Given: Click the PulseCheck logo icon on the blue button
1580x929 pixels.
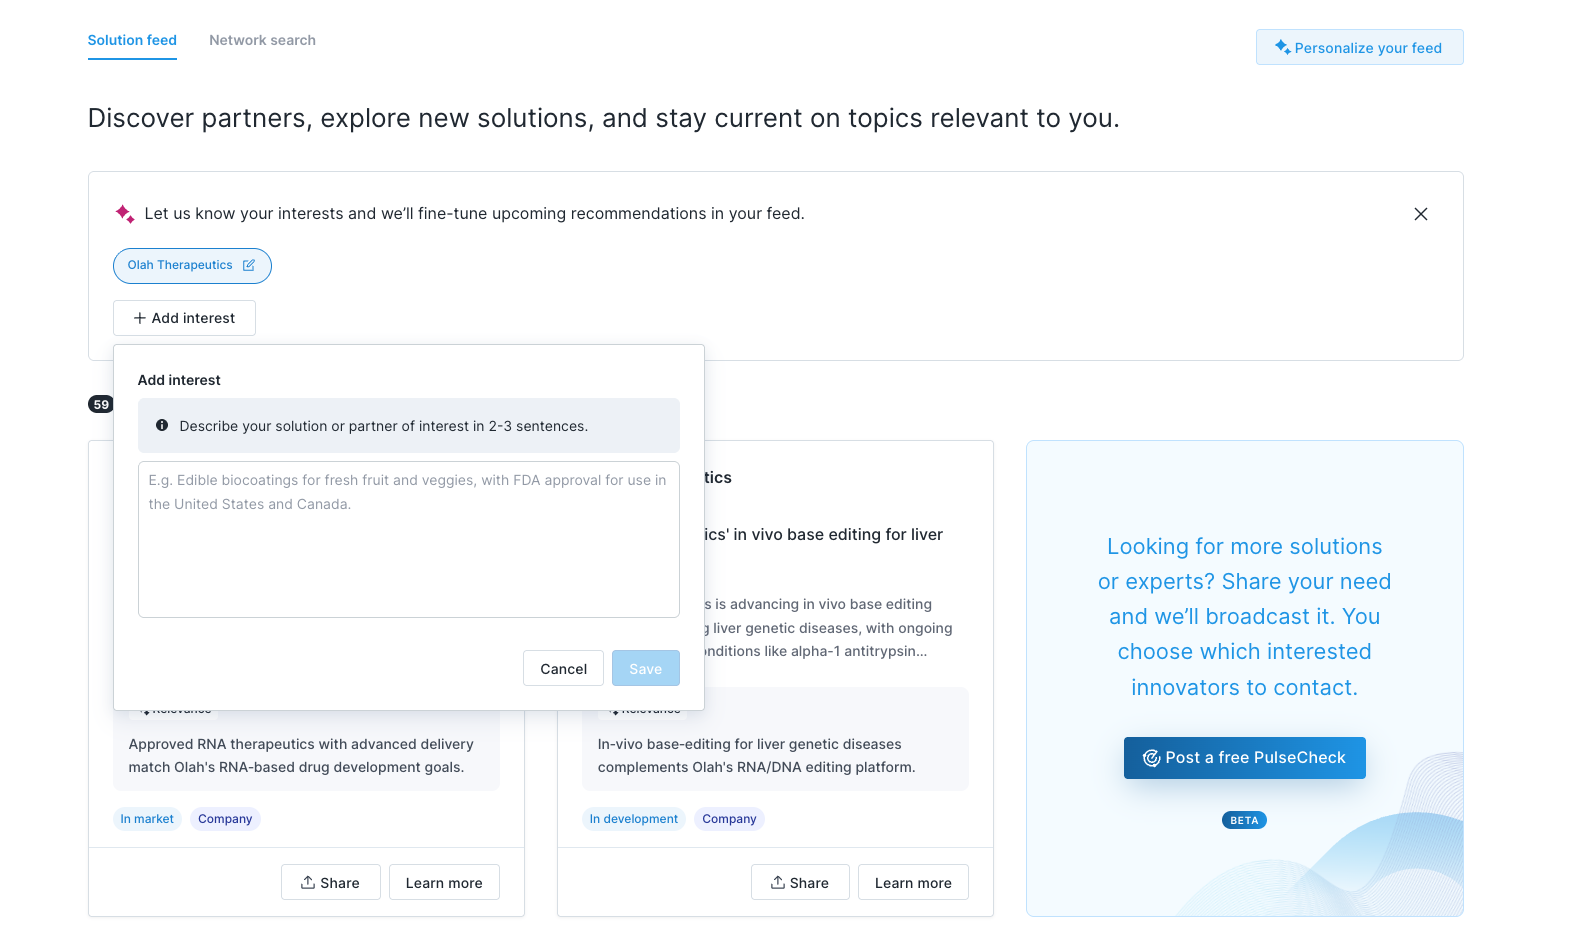Looking at the screenshot, I should click(1153, 758).
